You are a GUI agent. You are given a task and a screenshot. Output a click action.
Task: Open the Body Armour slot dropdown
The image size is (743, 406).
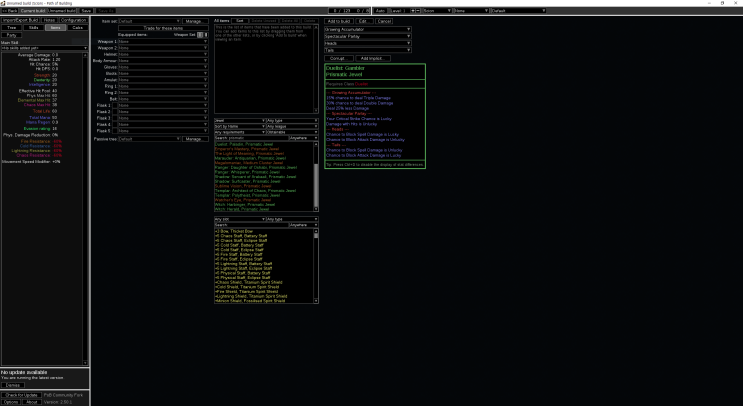point(163,61)
